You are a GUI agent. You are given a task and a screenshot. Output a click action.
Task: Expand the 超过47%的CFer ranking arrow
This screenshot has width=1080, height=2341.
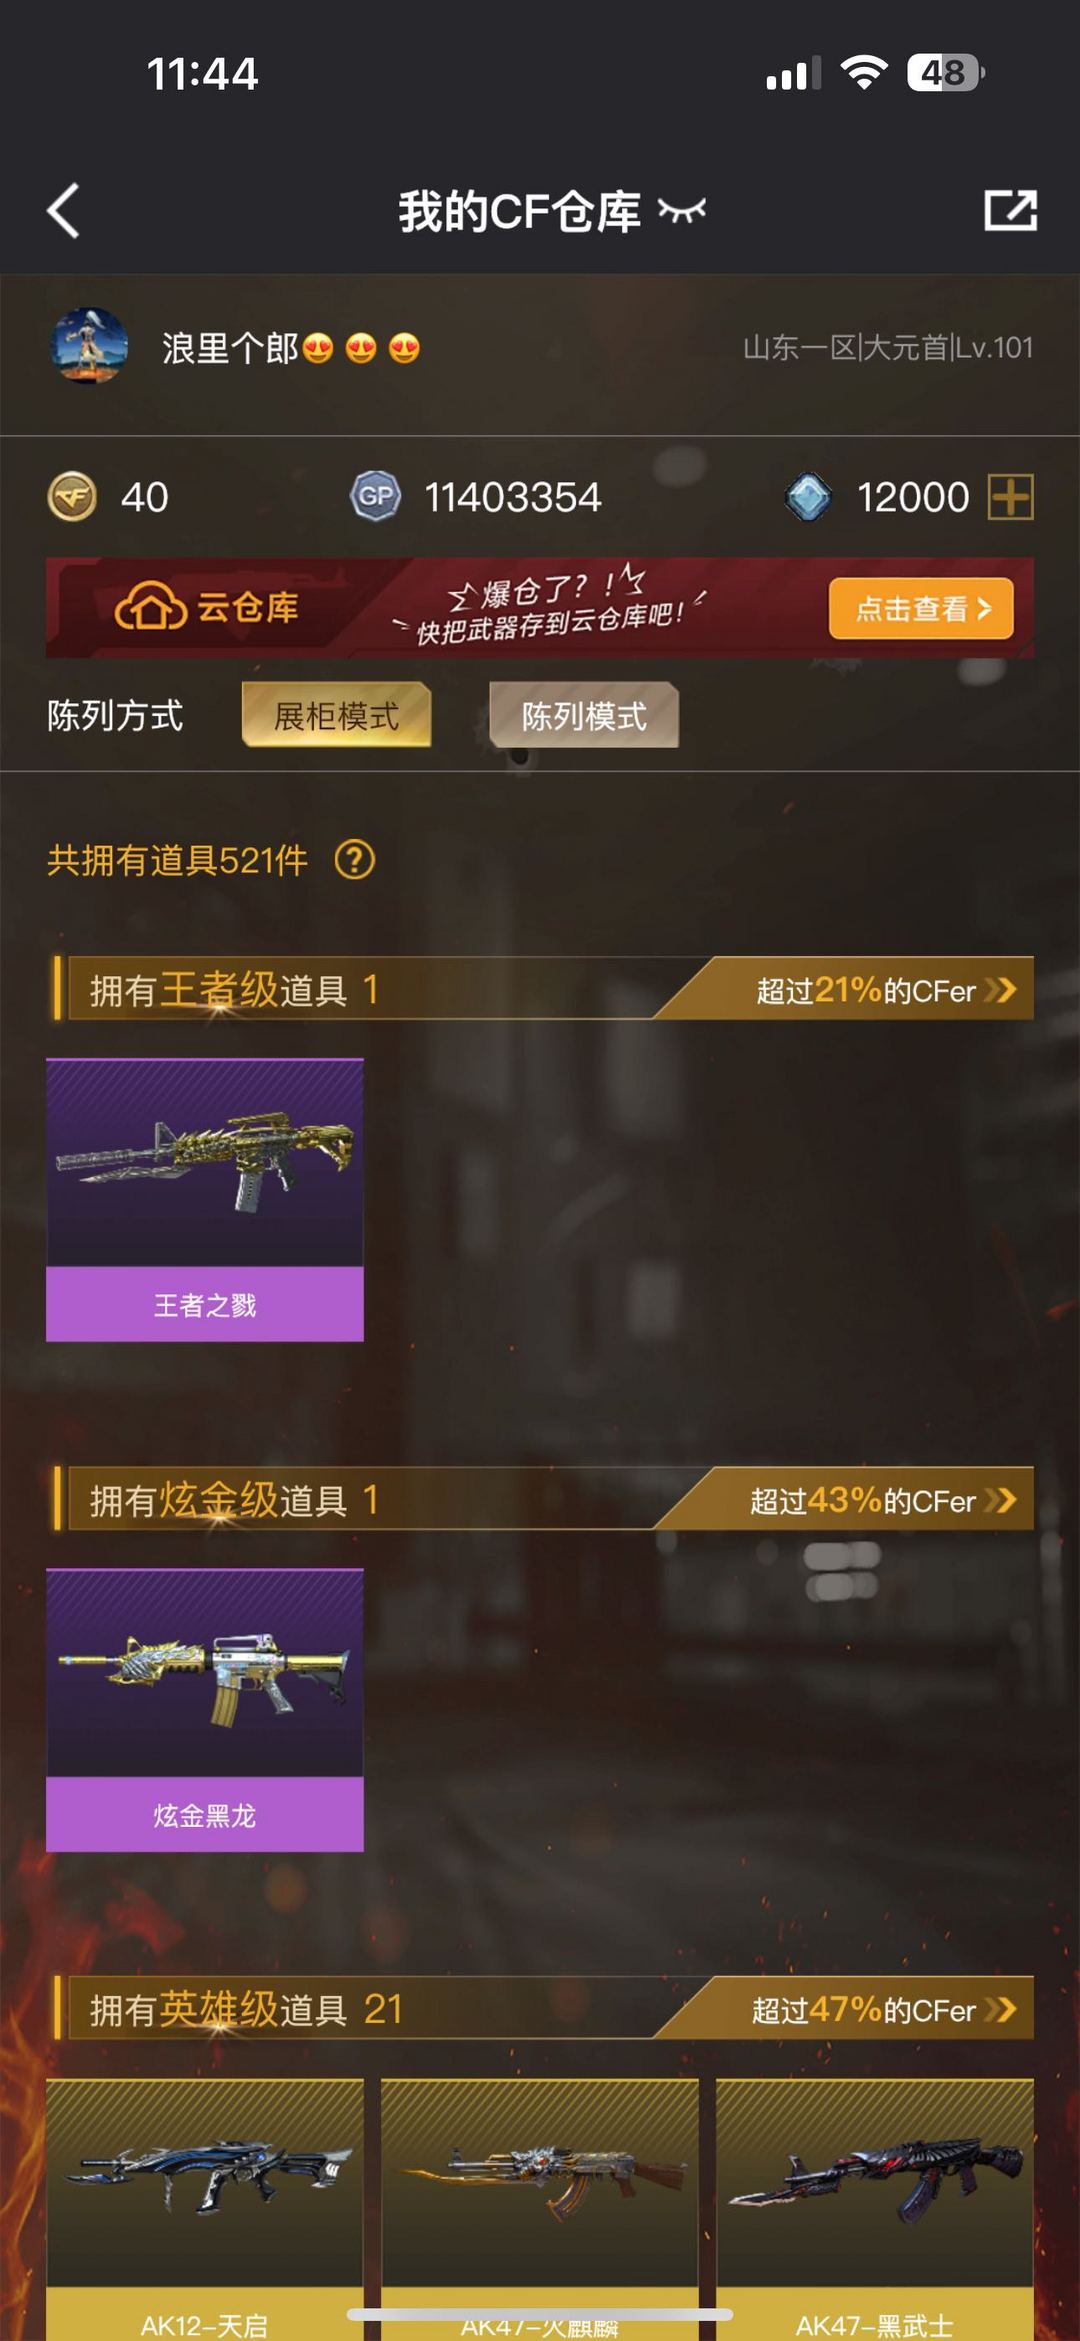(1000, 2009)
